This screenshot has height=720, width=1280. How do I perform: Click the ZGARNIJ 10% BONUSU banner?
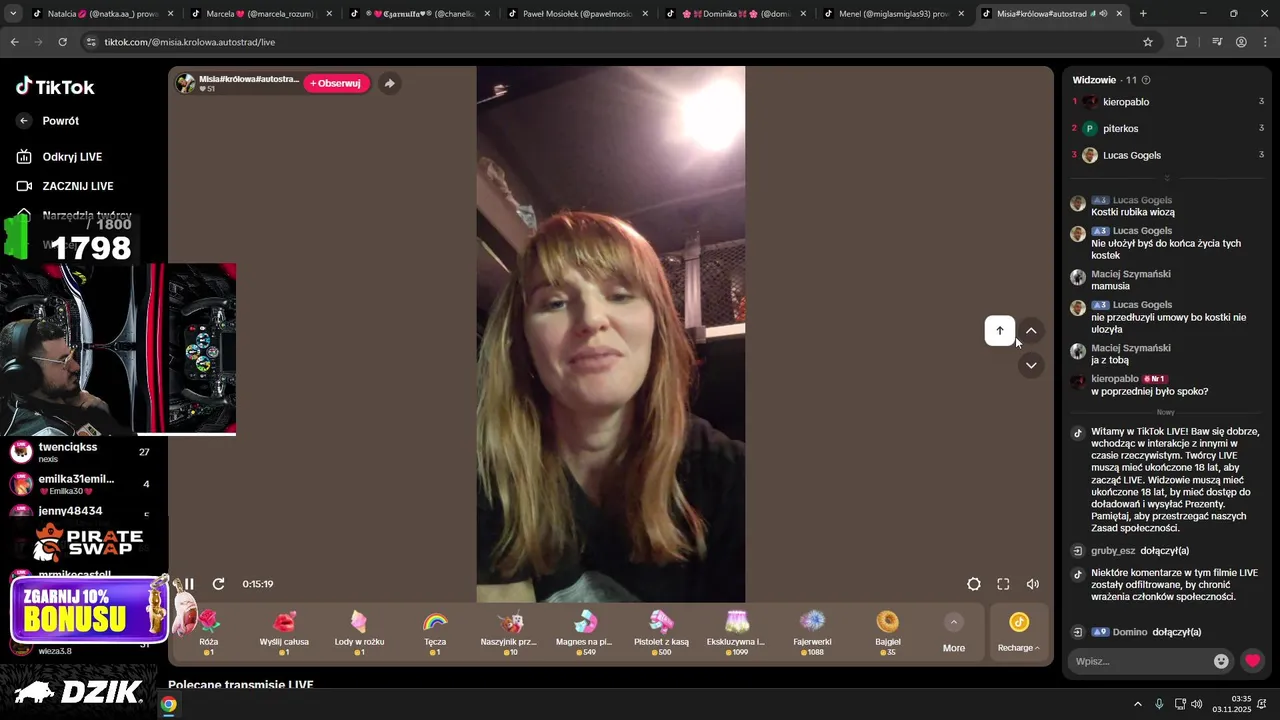coord(88,610)
